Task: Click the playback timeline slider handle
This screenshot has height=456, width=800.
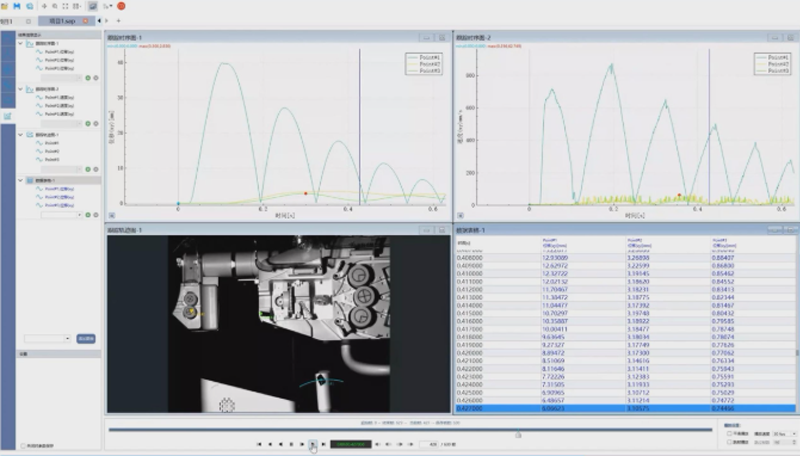Action: [518, 434]
